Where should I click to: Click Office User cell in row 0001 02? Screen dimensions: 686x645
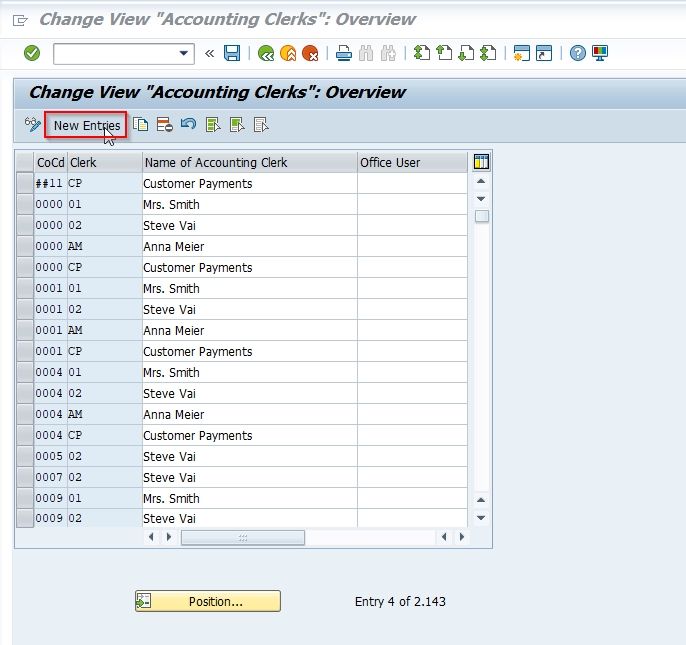pos(413,309)
